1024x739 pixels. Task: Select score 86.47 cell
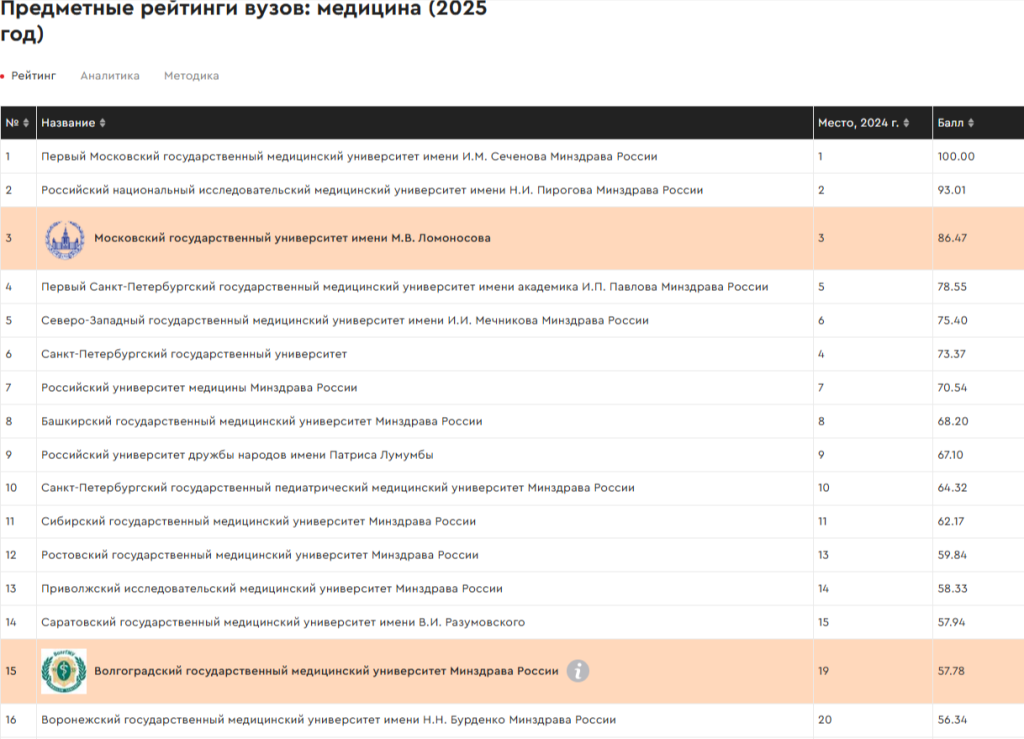pos(952,238)
